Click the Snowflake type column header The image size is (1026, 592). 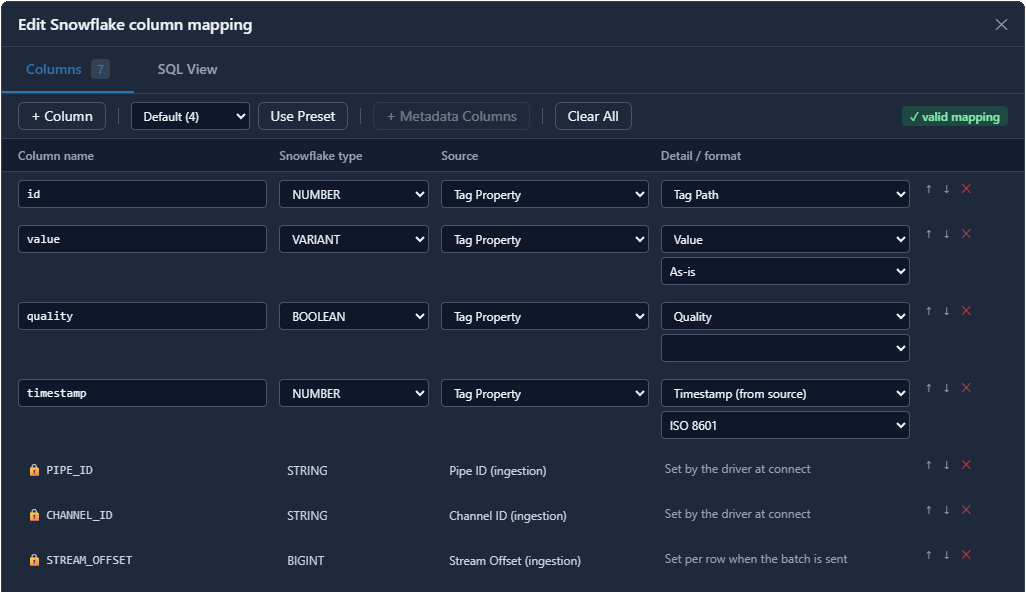pyautogui.click(x=321, y=156)
